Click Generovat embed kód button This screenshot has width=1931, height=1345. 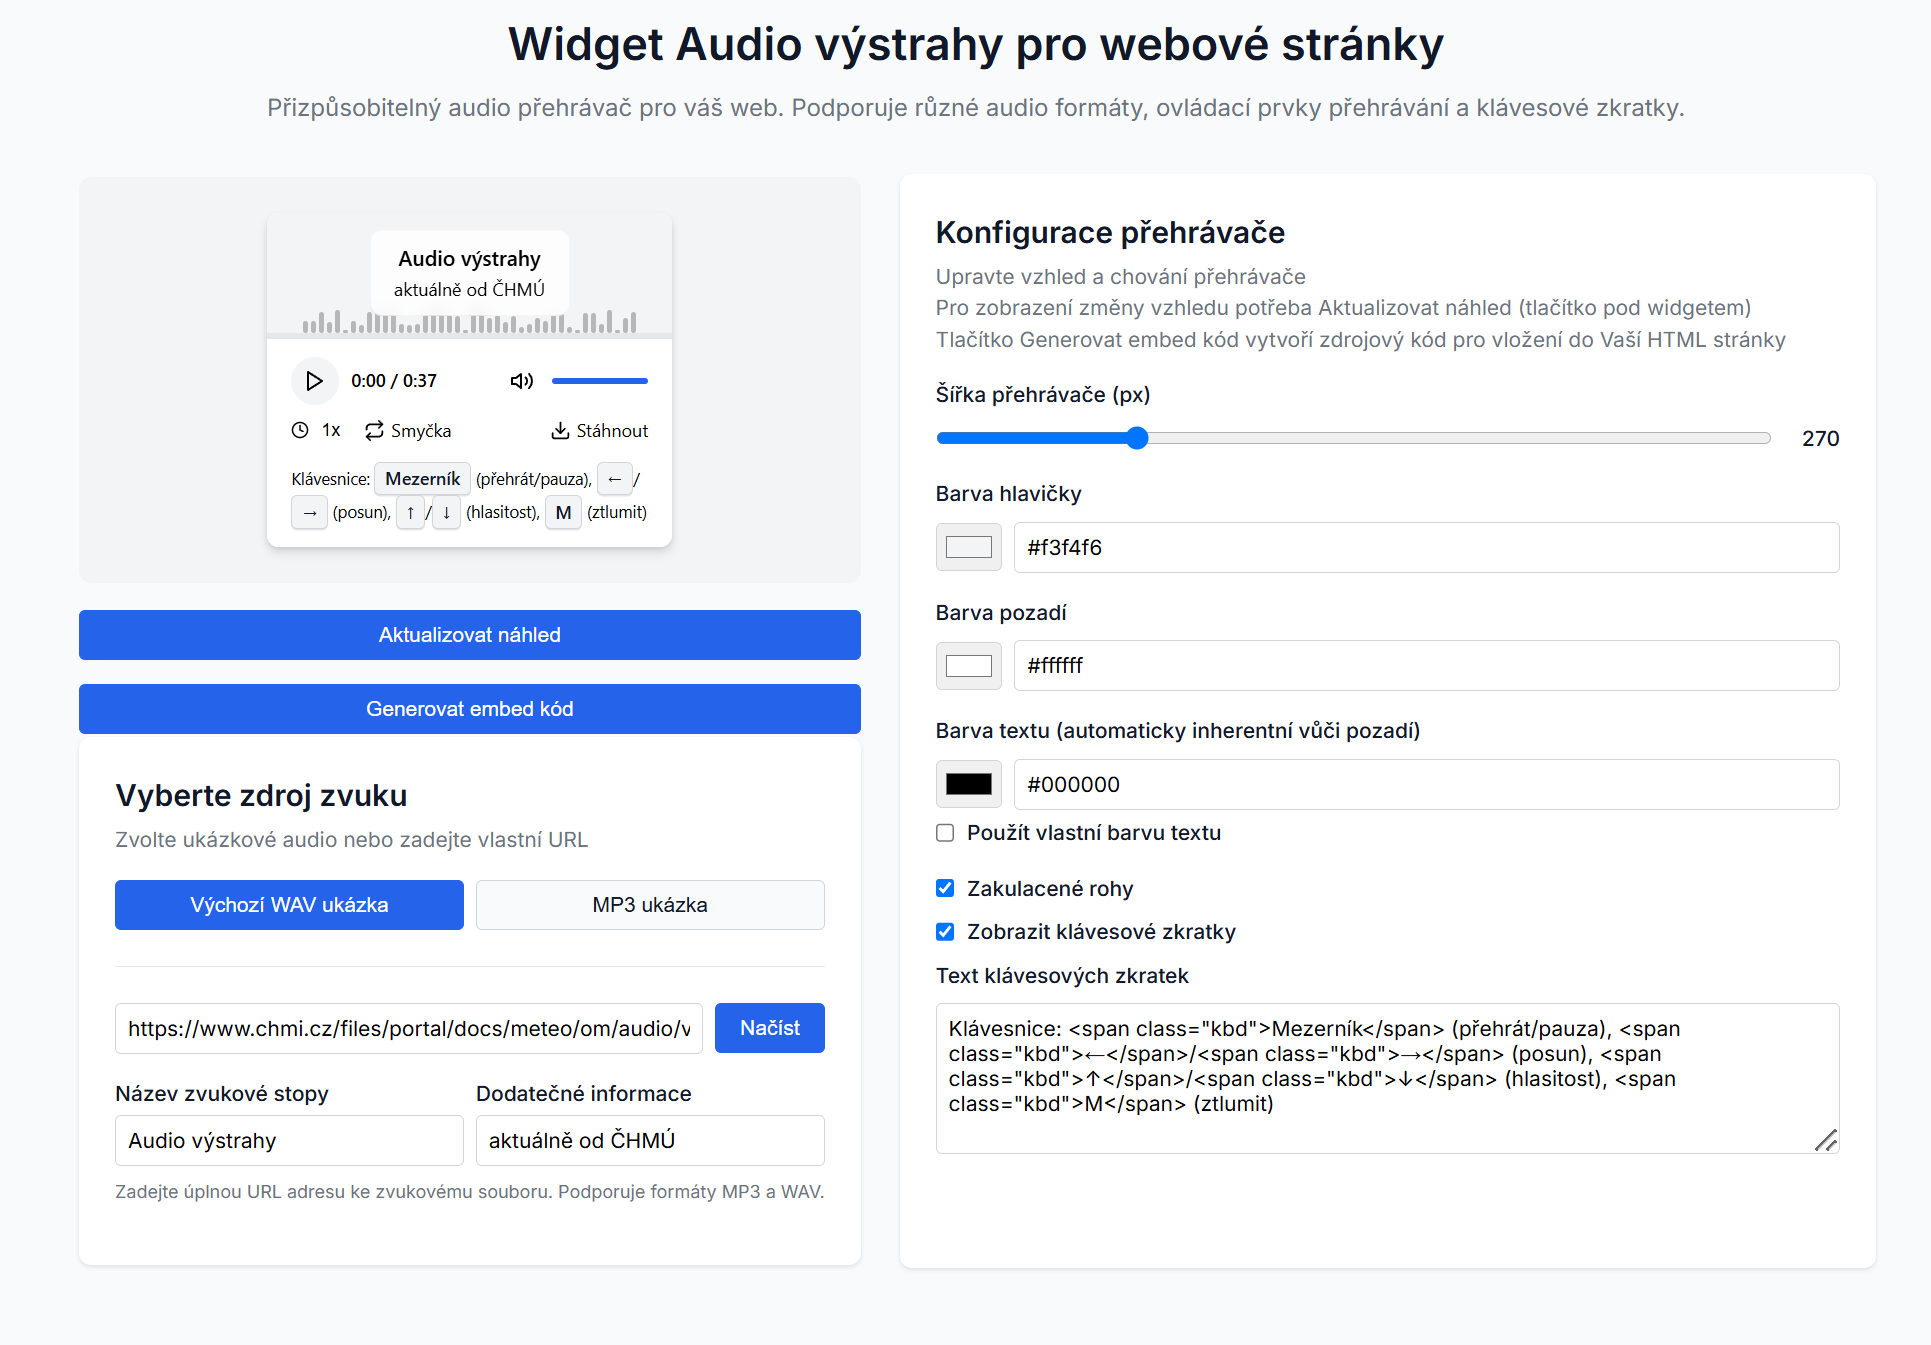pos(469,709)
